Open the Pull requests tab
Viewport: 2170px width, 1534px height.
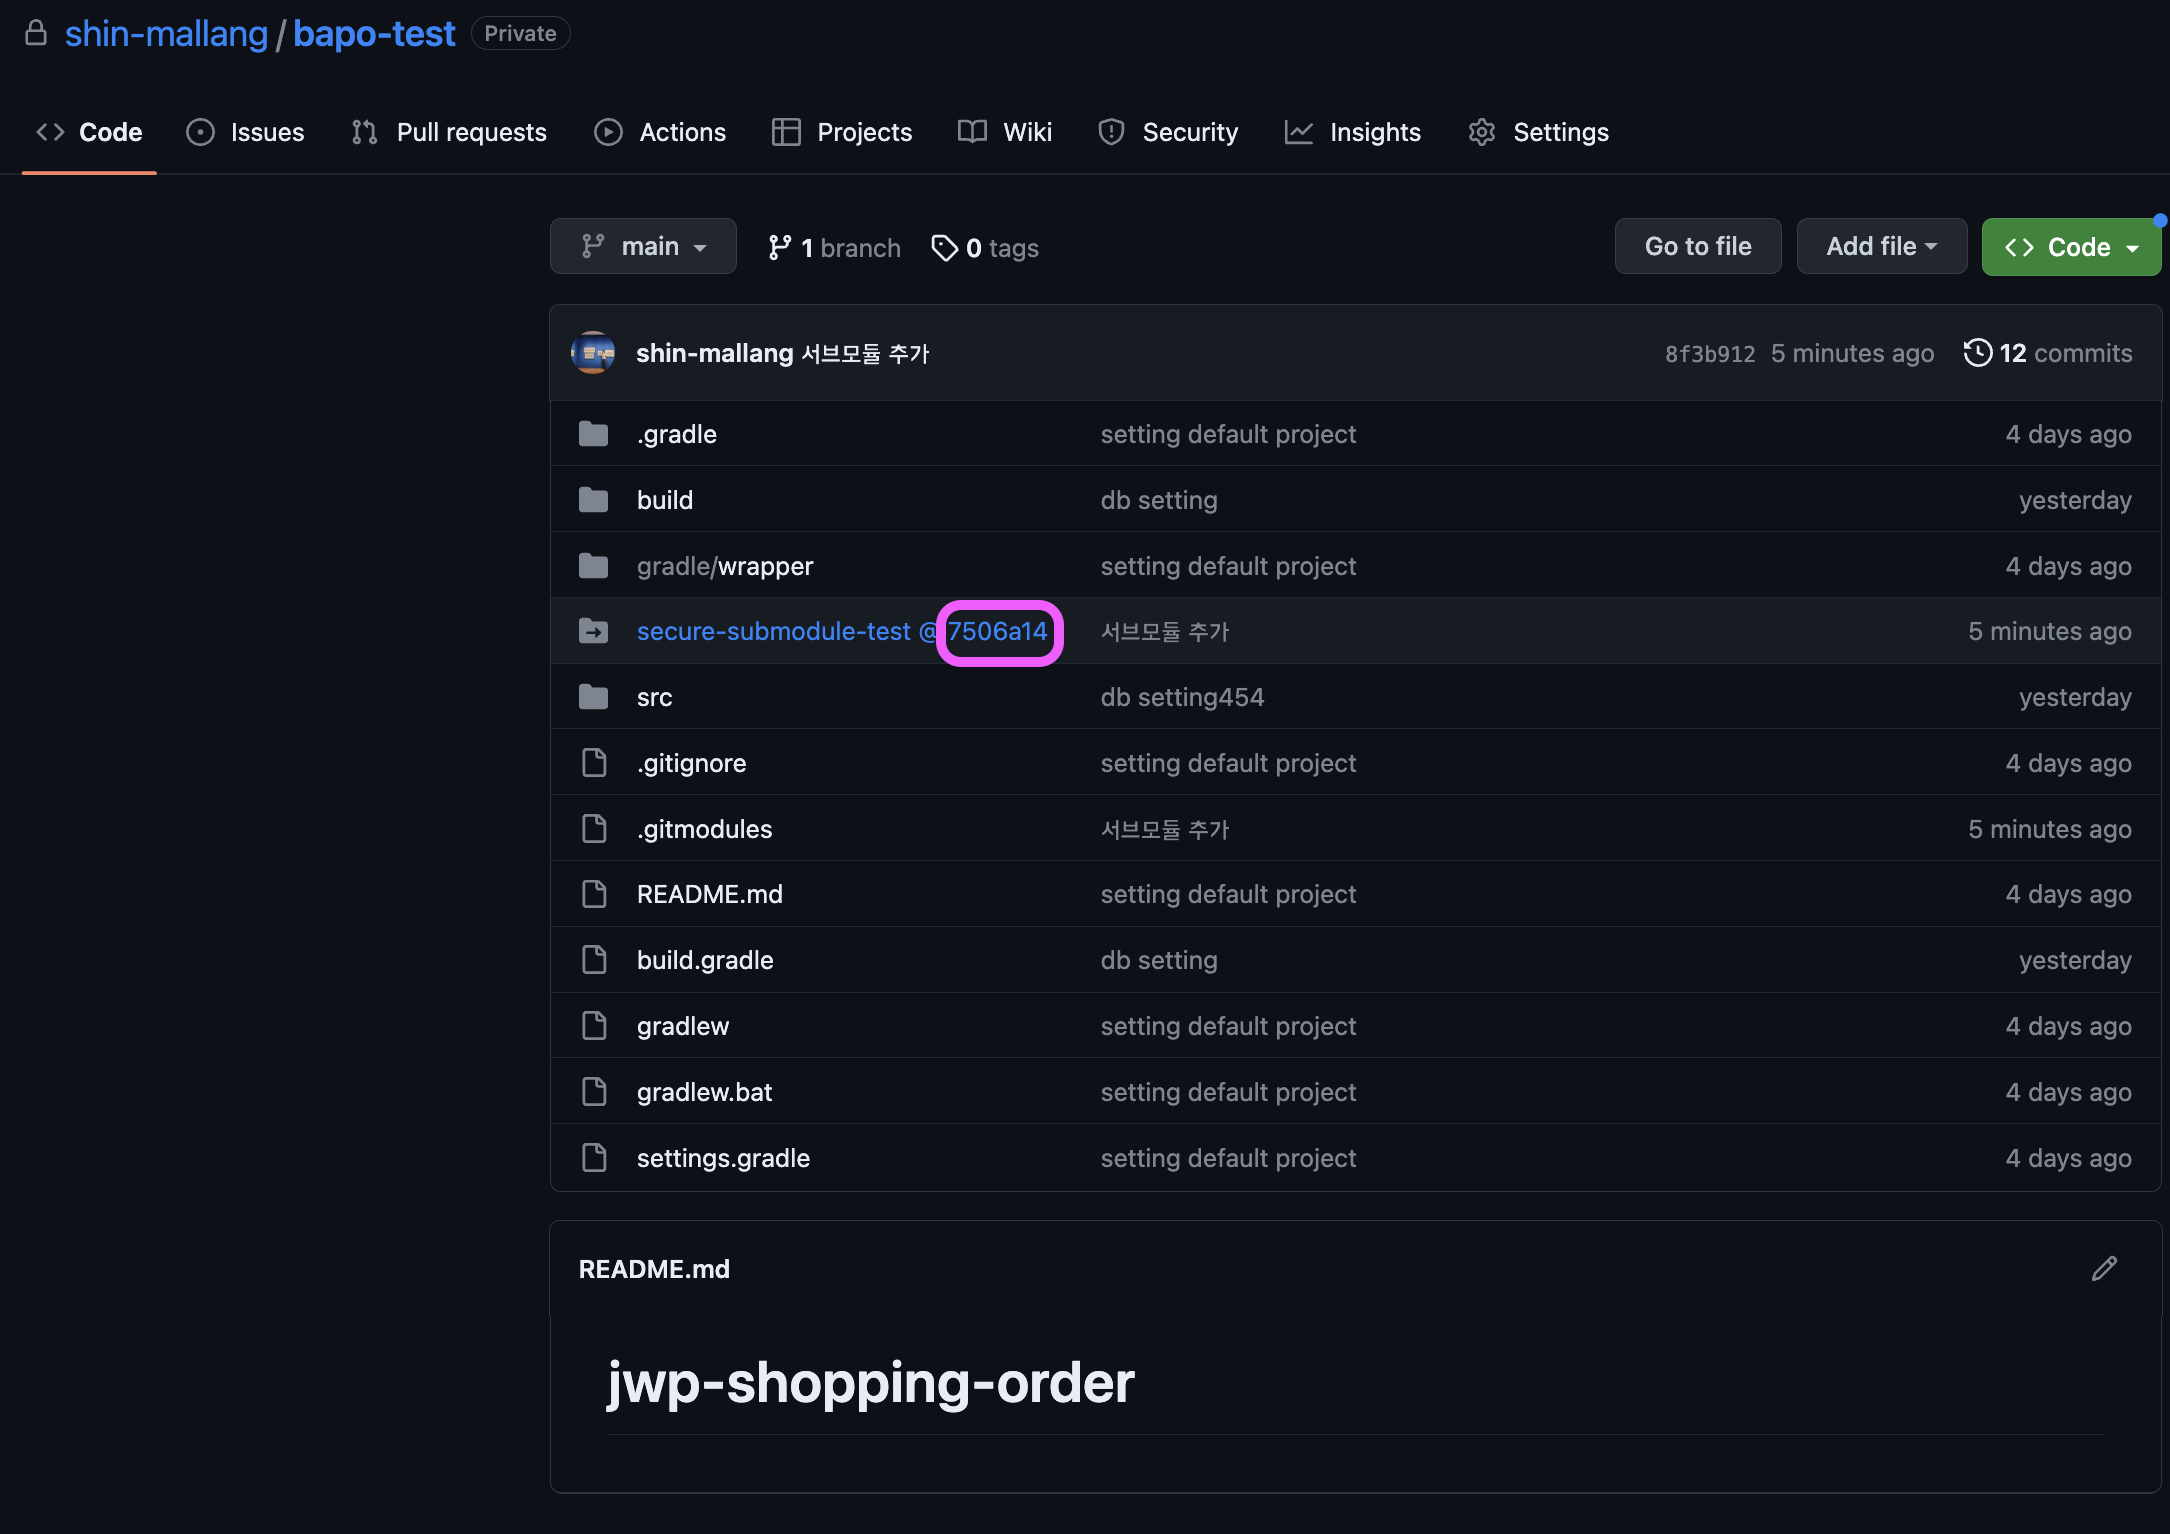[450, 132]
